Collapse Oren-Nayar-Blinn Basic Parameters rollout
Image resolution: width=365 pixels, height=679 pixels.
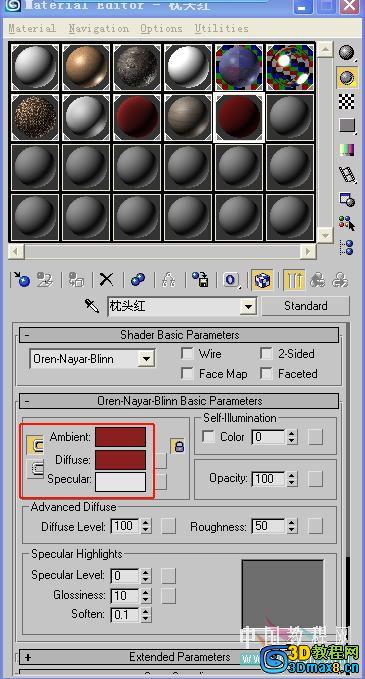(x=179, y=401)
